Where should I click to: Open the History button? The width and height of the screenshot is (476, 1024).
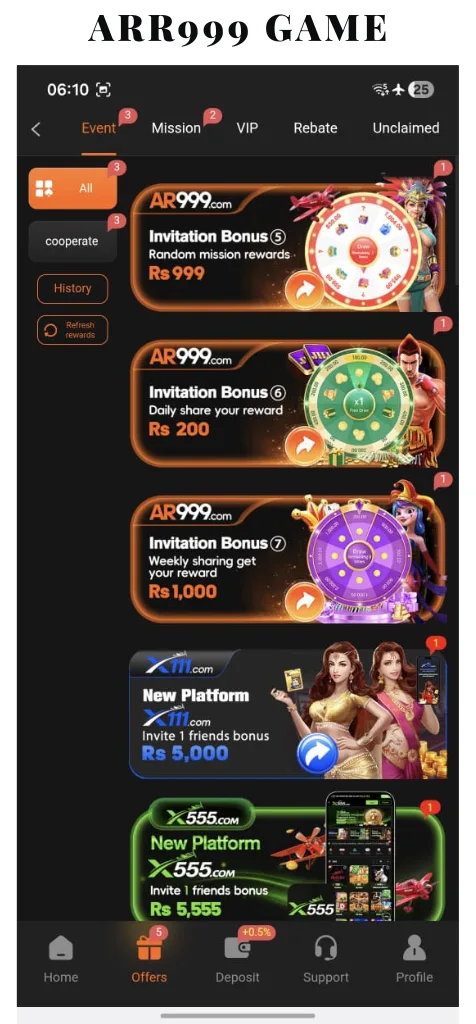(72, 289)
